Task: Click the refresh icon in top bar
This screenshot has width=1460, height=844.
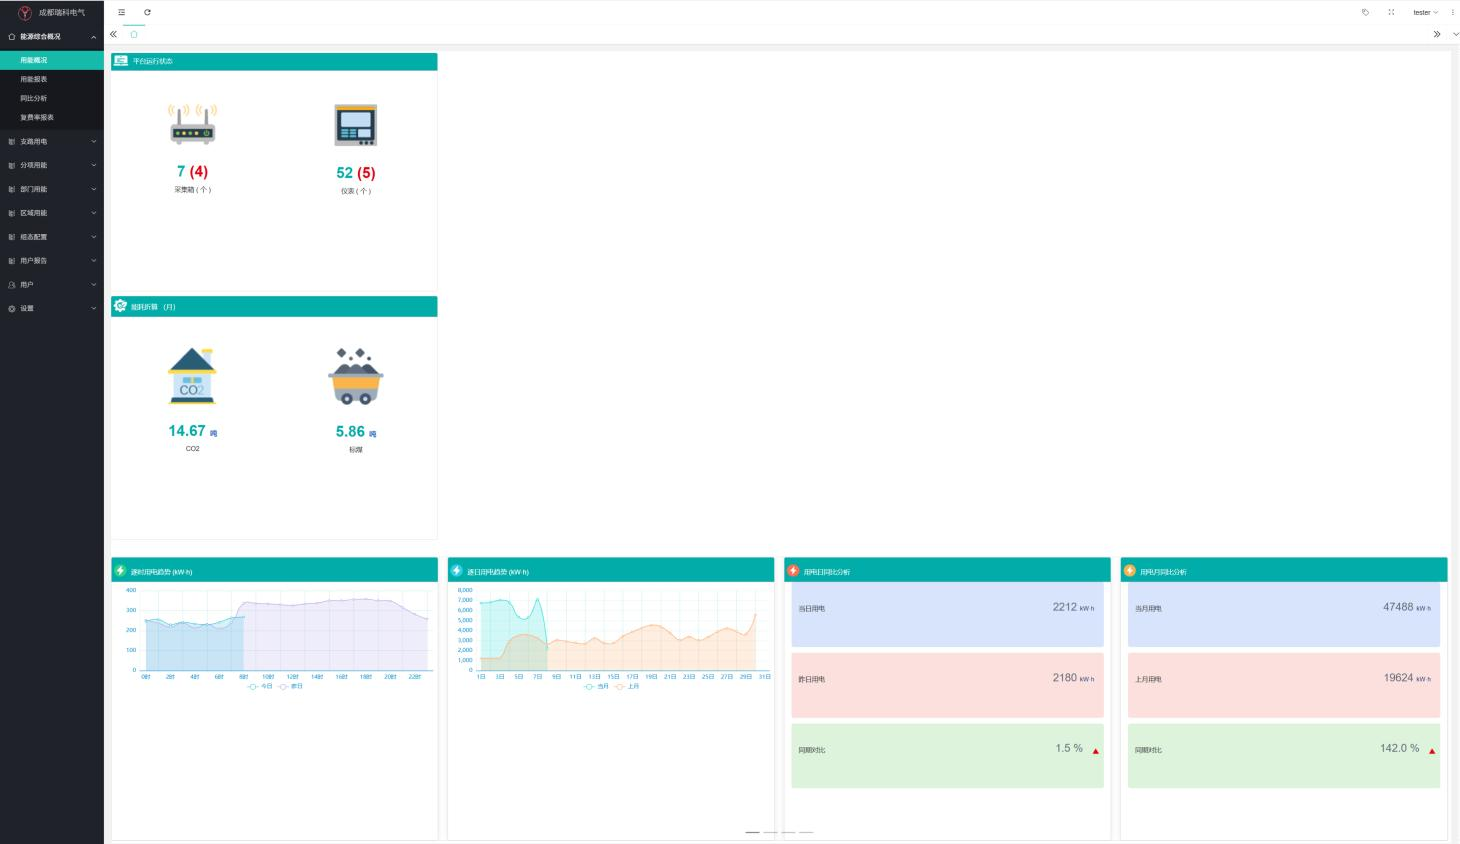Action: click(x=147, y=12)
